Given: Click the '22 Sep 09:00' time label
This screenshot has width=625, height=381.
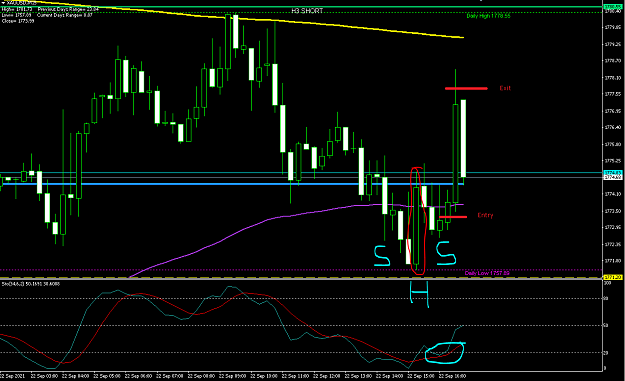Looking at the screenshot, I should [x=232, y=376].
